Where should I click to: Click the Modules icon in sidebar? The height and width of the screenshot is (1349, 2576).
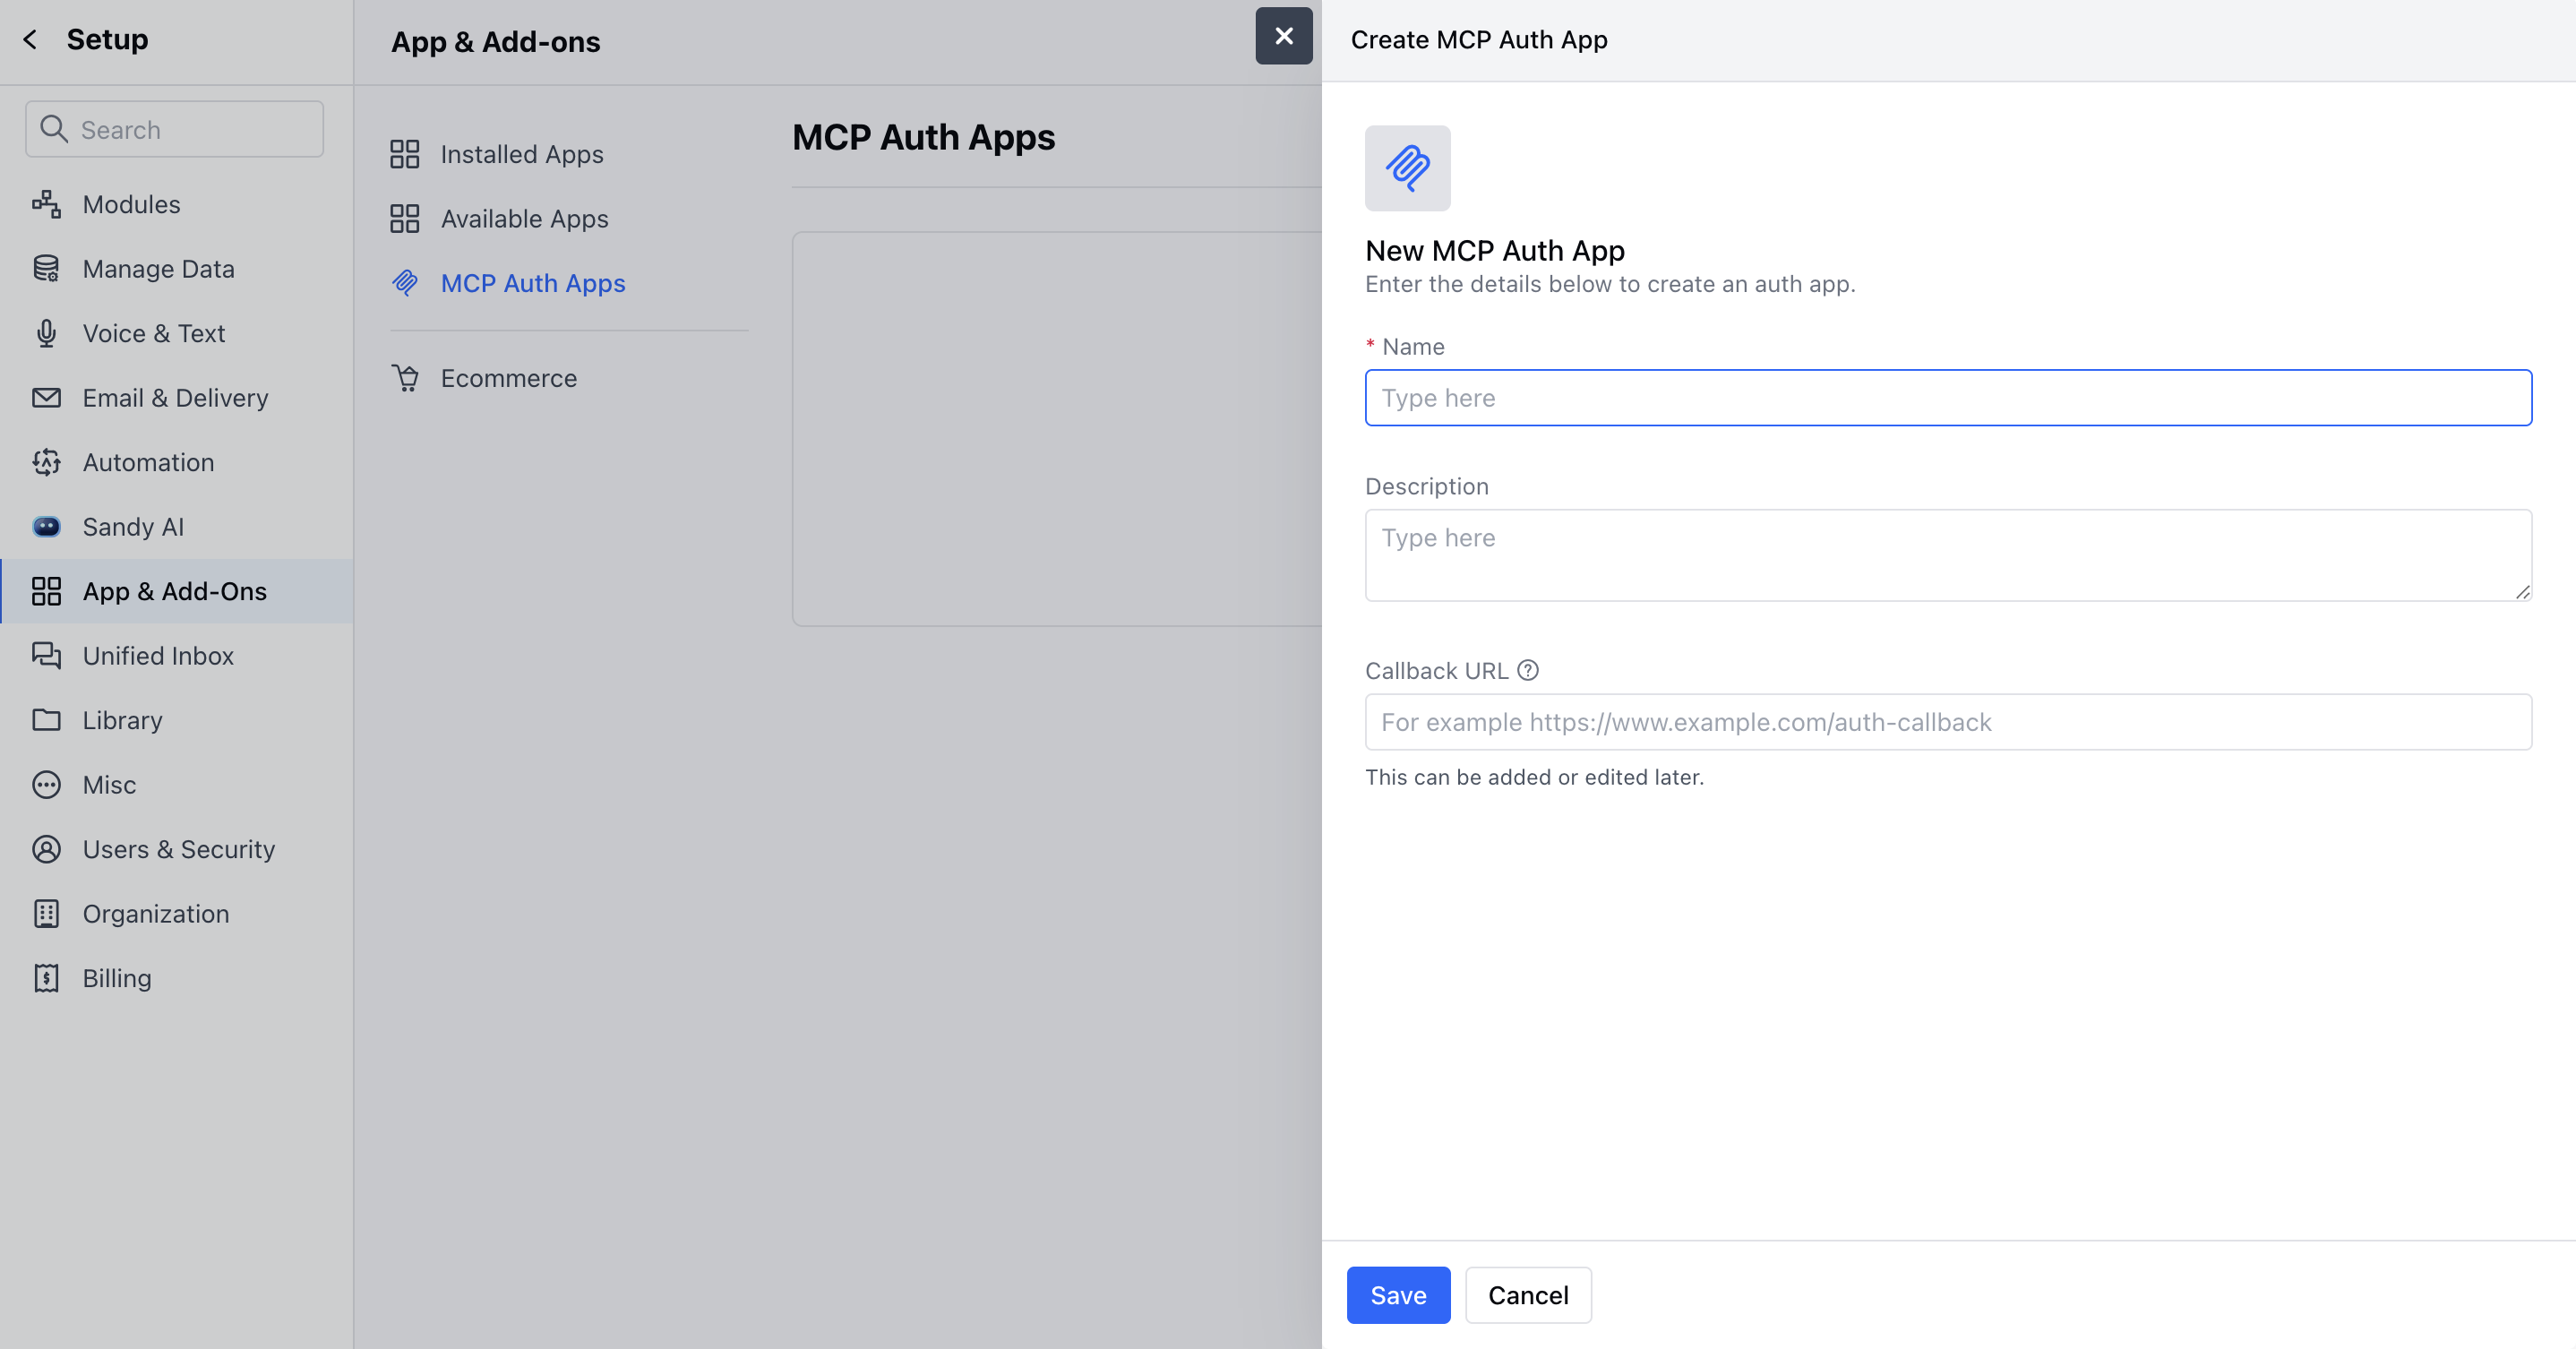click(x=46, y=204)
